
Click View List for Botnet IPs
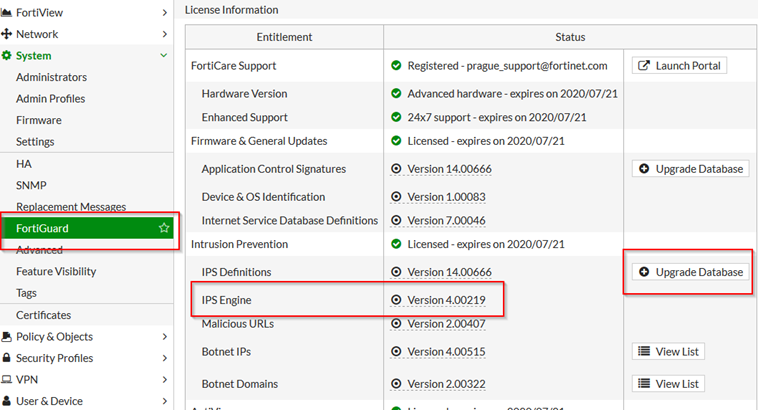click(x=668, y=352)
